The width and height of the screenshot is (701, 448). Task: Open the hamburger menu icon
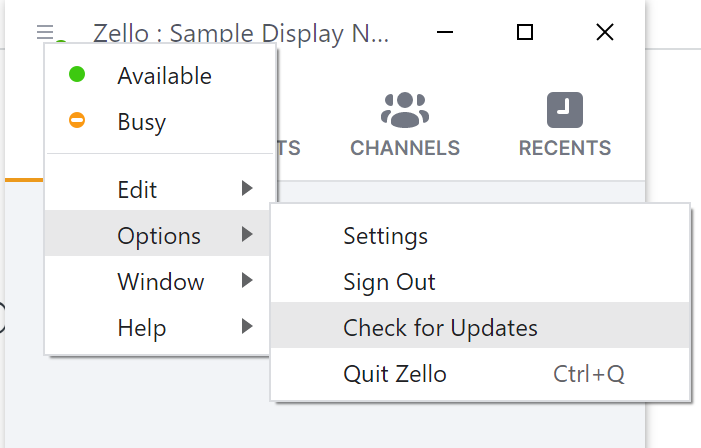click(45, 32)
